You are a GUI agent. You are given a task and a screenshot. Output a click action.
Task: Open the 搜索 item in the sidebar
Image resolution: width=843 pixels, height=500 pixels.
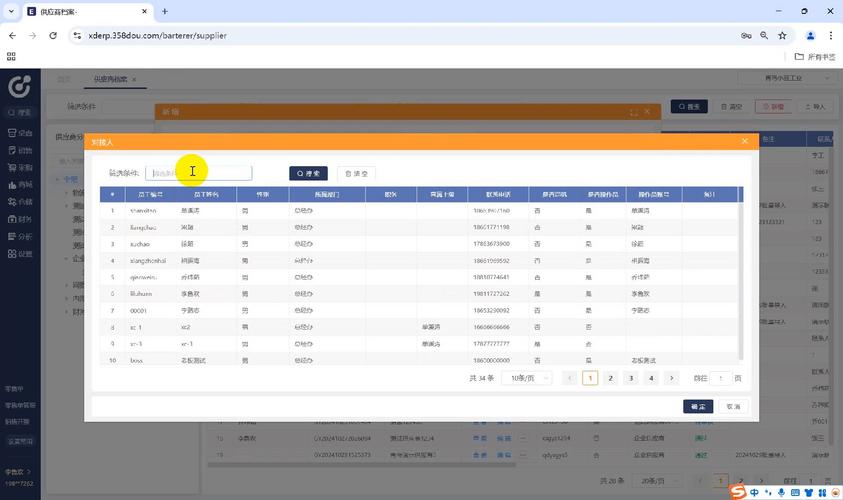point(20,112)
